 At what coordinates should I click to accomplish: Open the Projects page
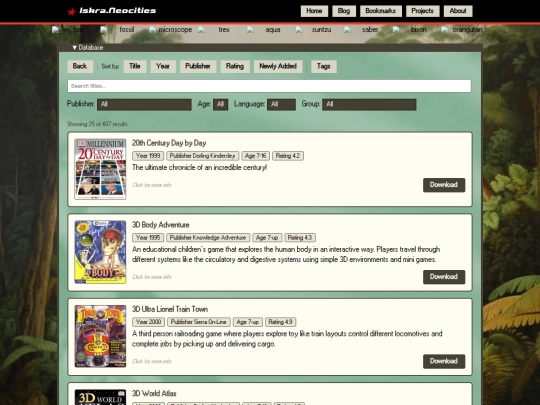(x=423, y=11)
